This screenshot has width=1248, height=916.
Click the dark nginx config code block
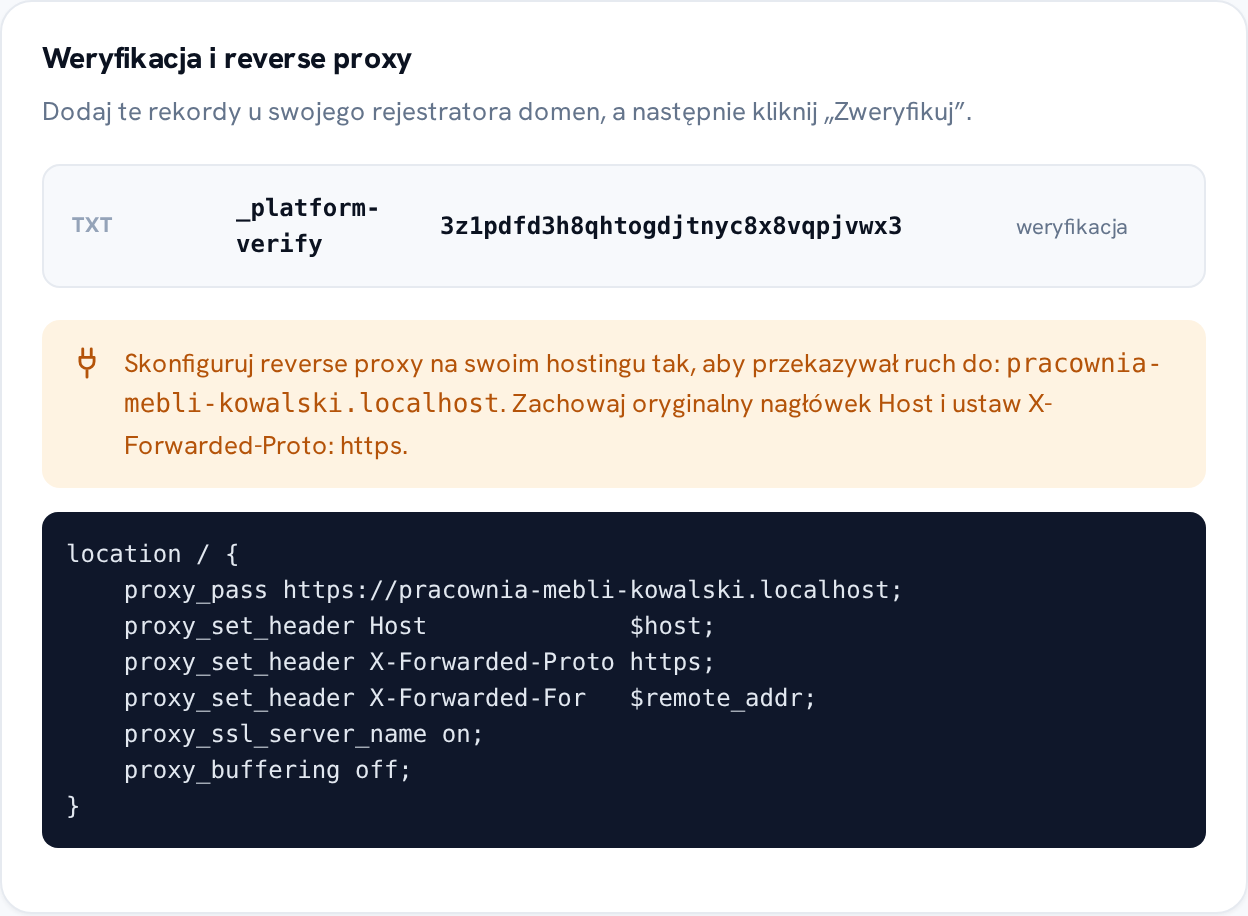pos(624,680)
